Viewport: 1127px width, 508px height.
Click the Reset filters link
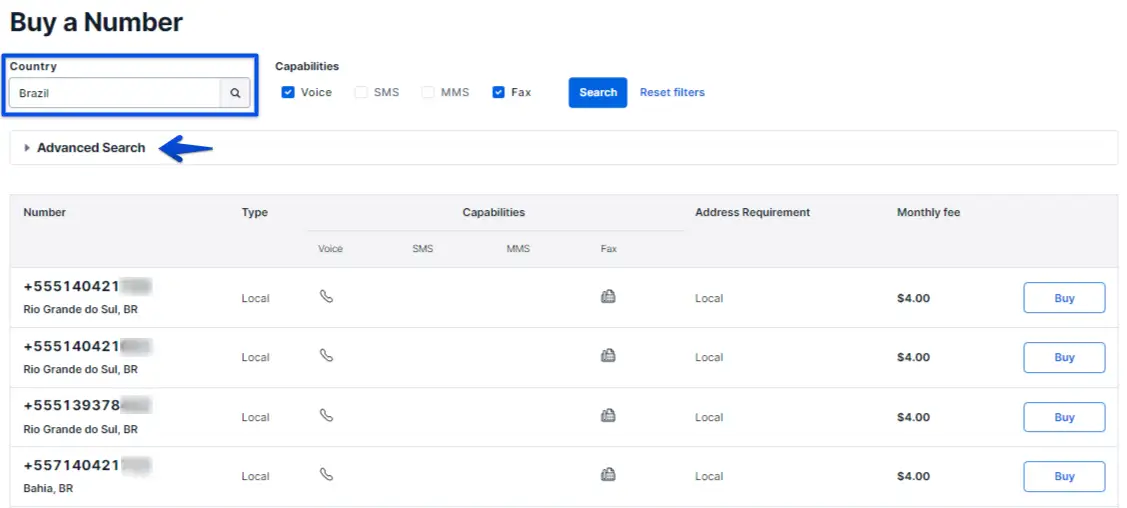coord(672,92)
